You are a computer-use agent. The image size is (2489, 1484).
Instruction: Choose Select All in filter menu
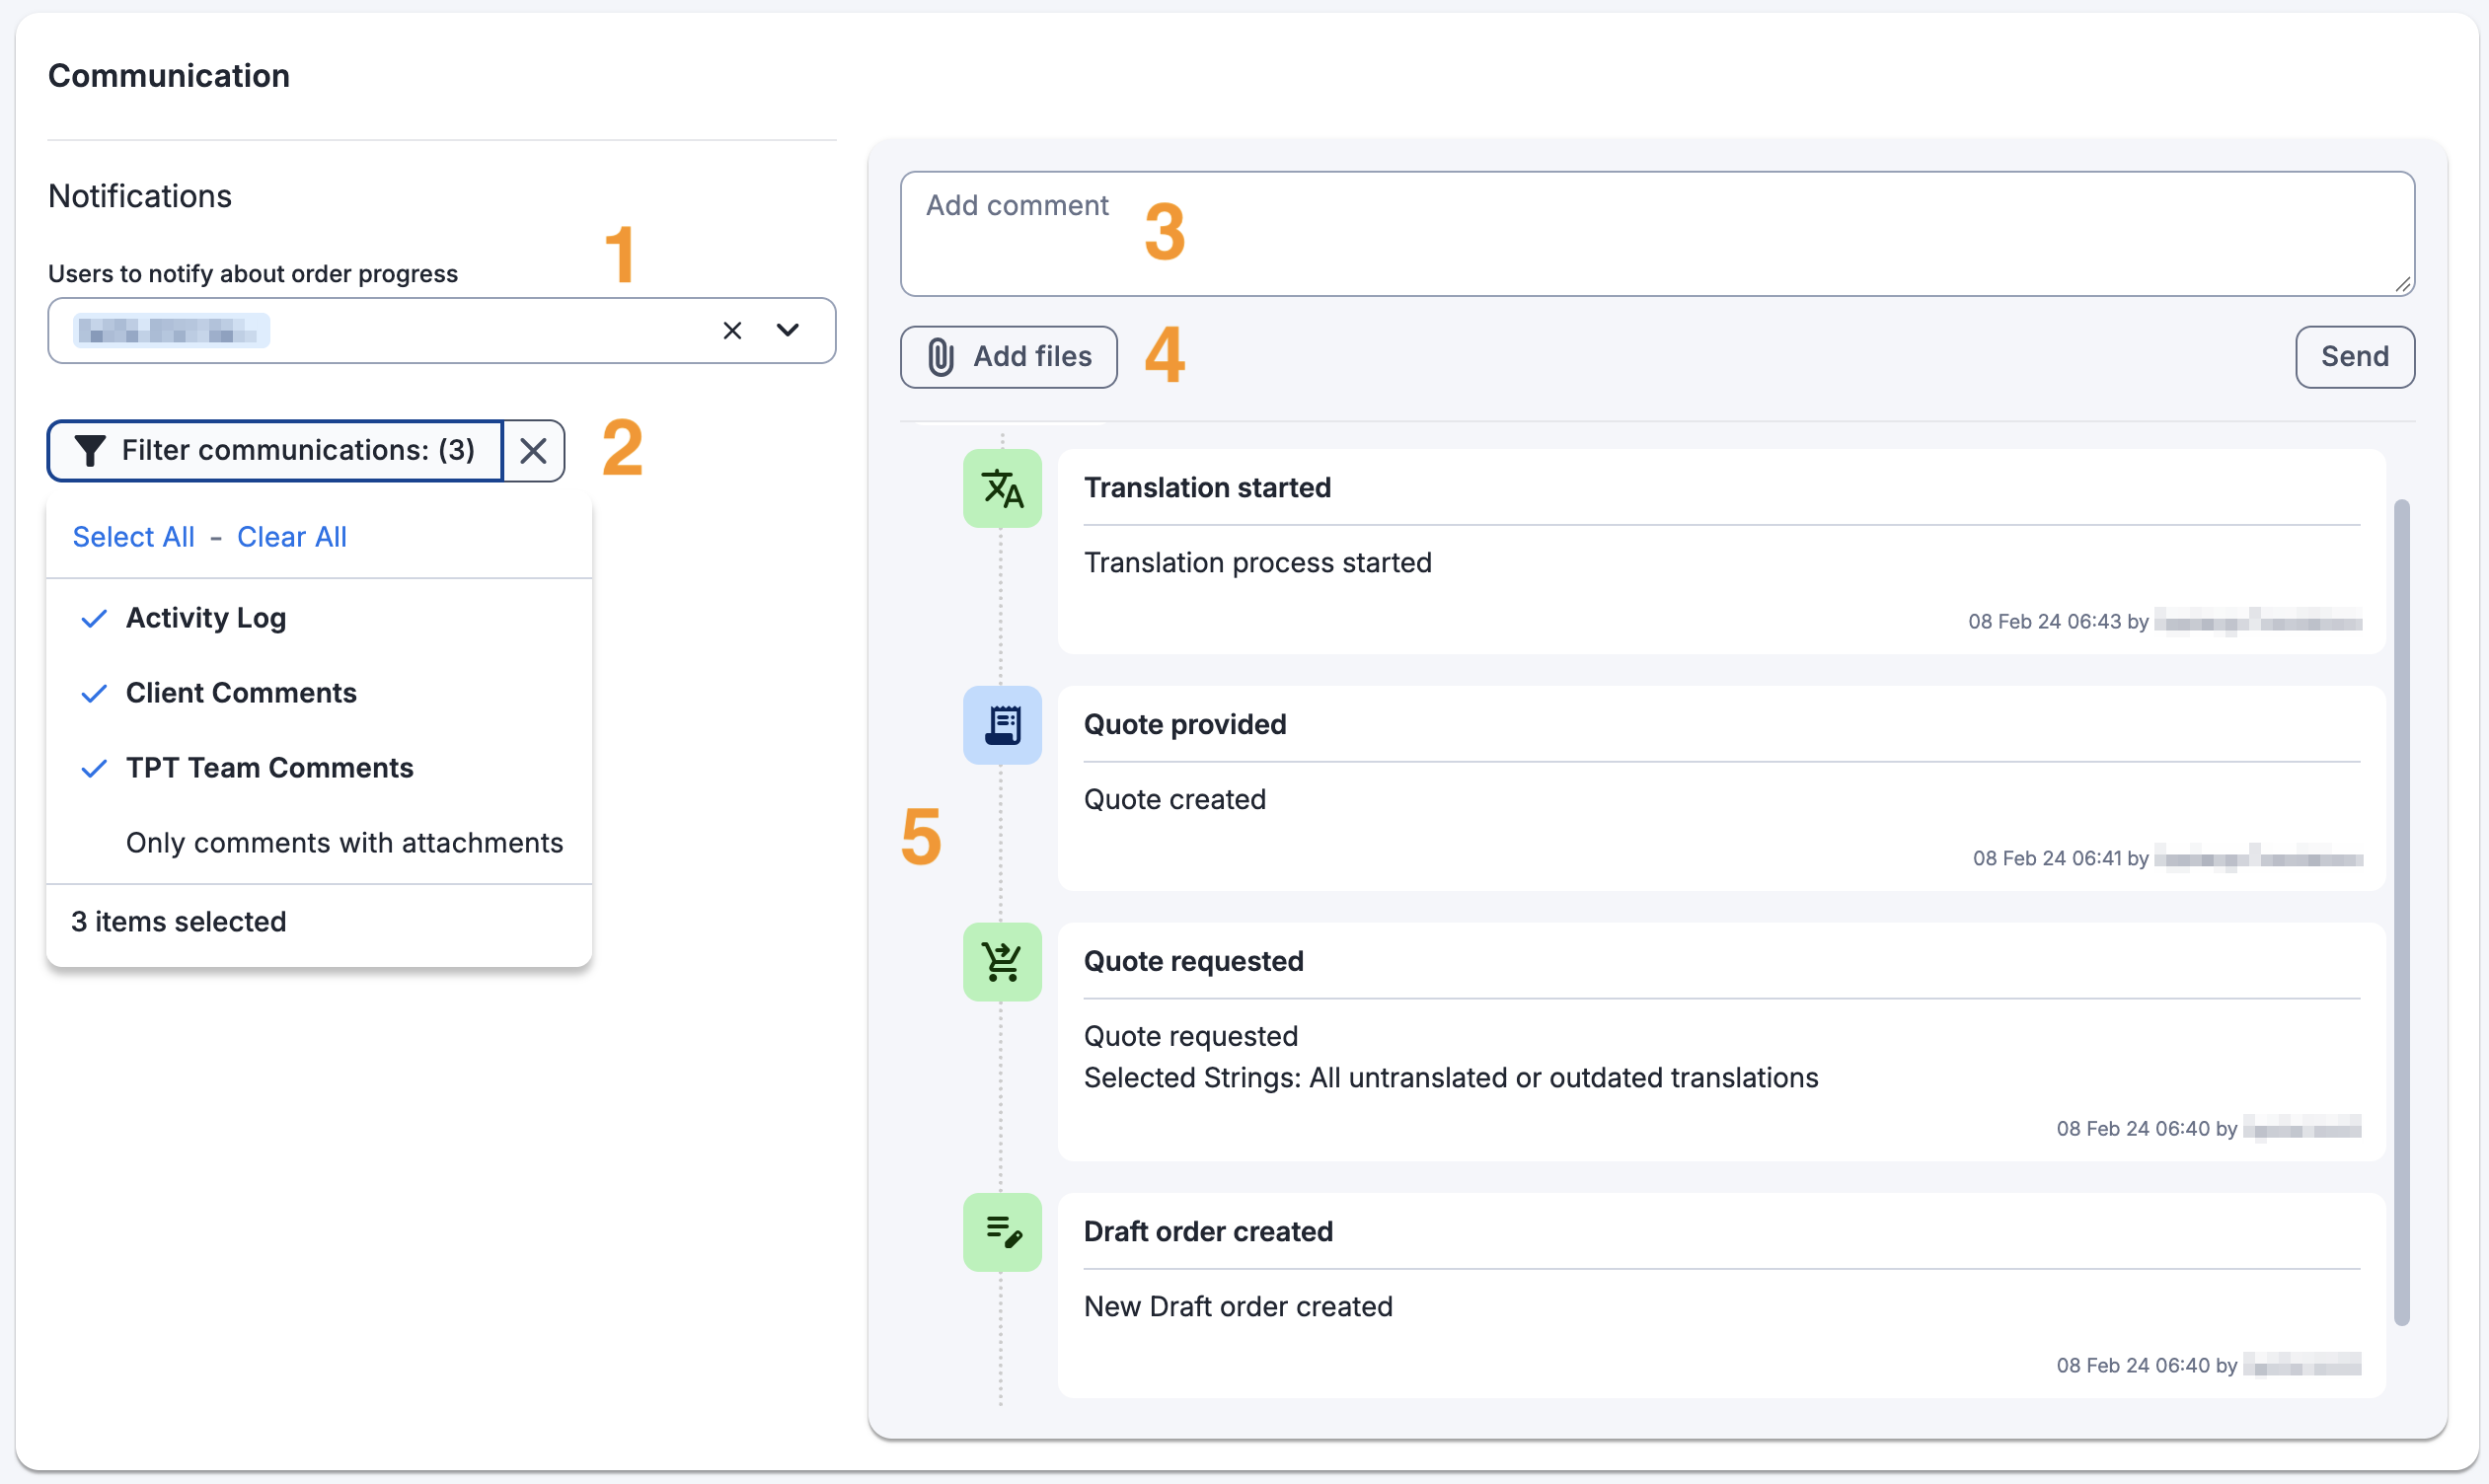133,537
